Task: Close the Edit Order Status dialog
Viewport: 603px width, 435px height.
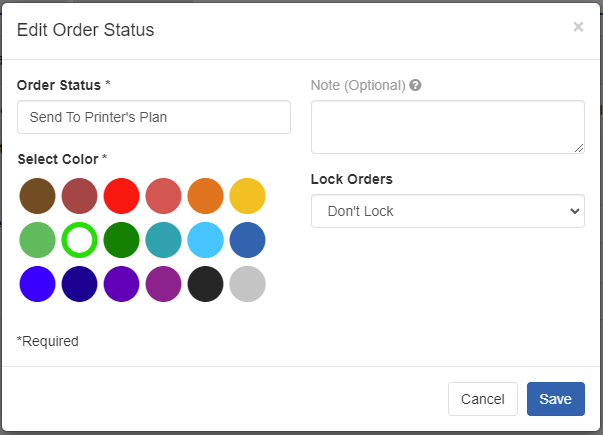Action: pyautogui.click(x=578, y=27)
